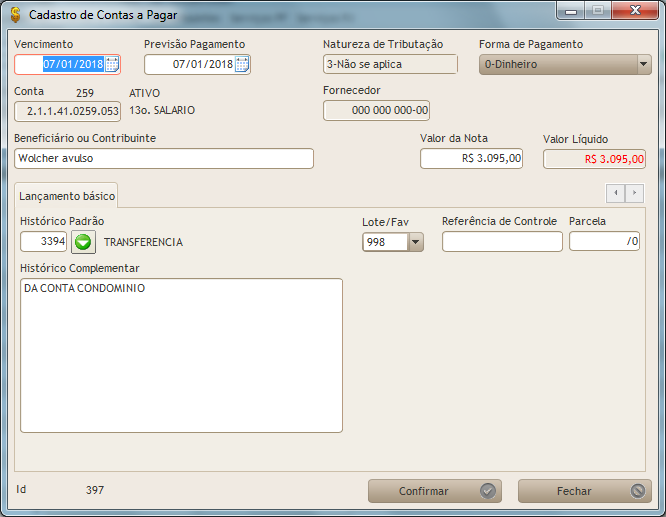Image resolution: width=666 pixels, height=517 pixels.
Task: Open the Previsão Pagamento calendar icon
Action: tap(242, 64)
